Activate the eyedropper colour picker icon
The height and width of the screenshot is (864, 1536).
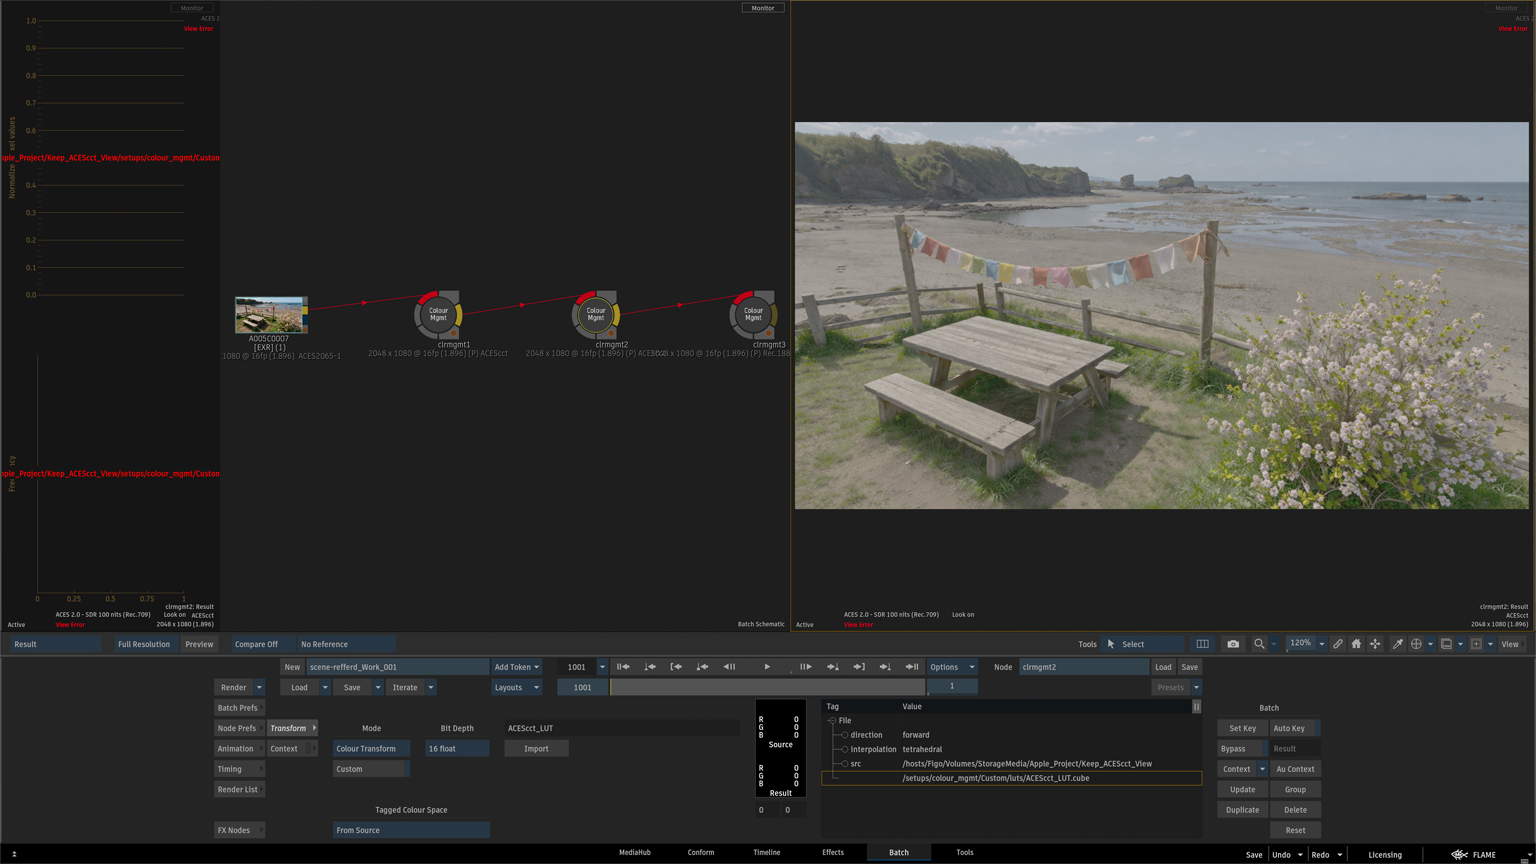(x=1397, y=644)
